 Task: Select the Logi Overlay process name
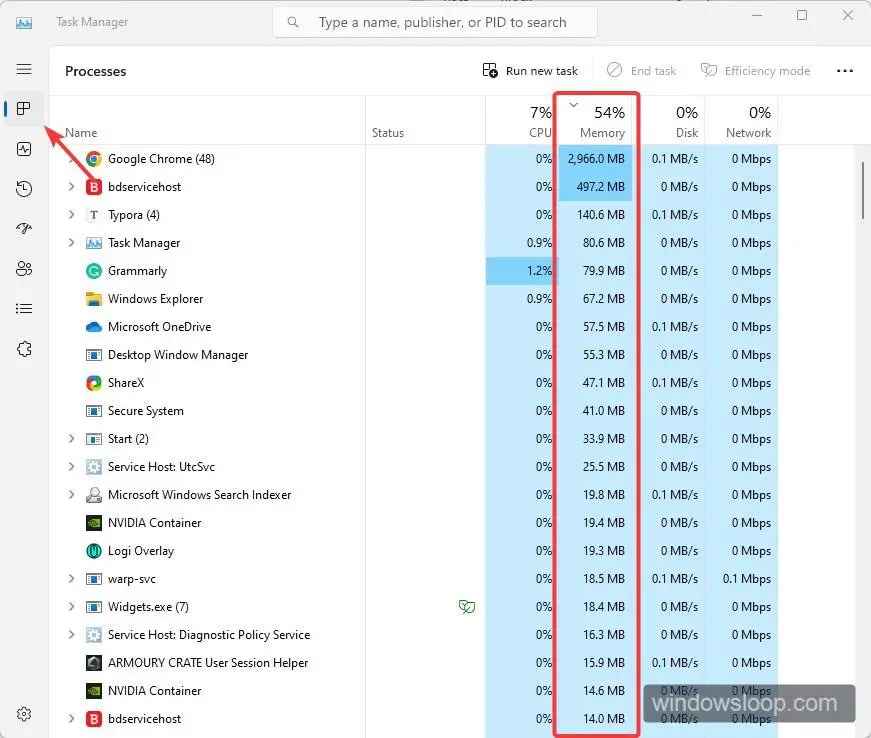click(x=141, y=551)
